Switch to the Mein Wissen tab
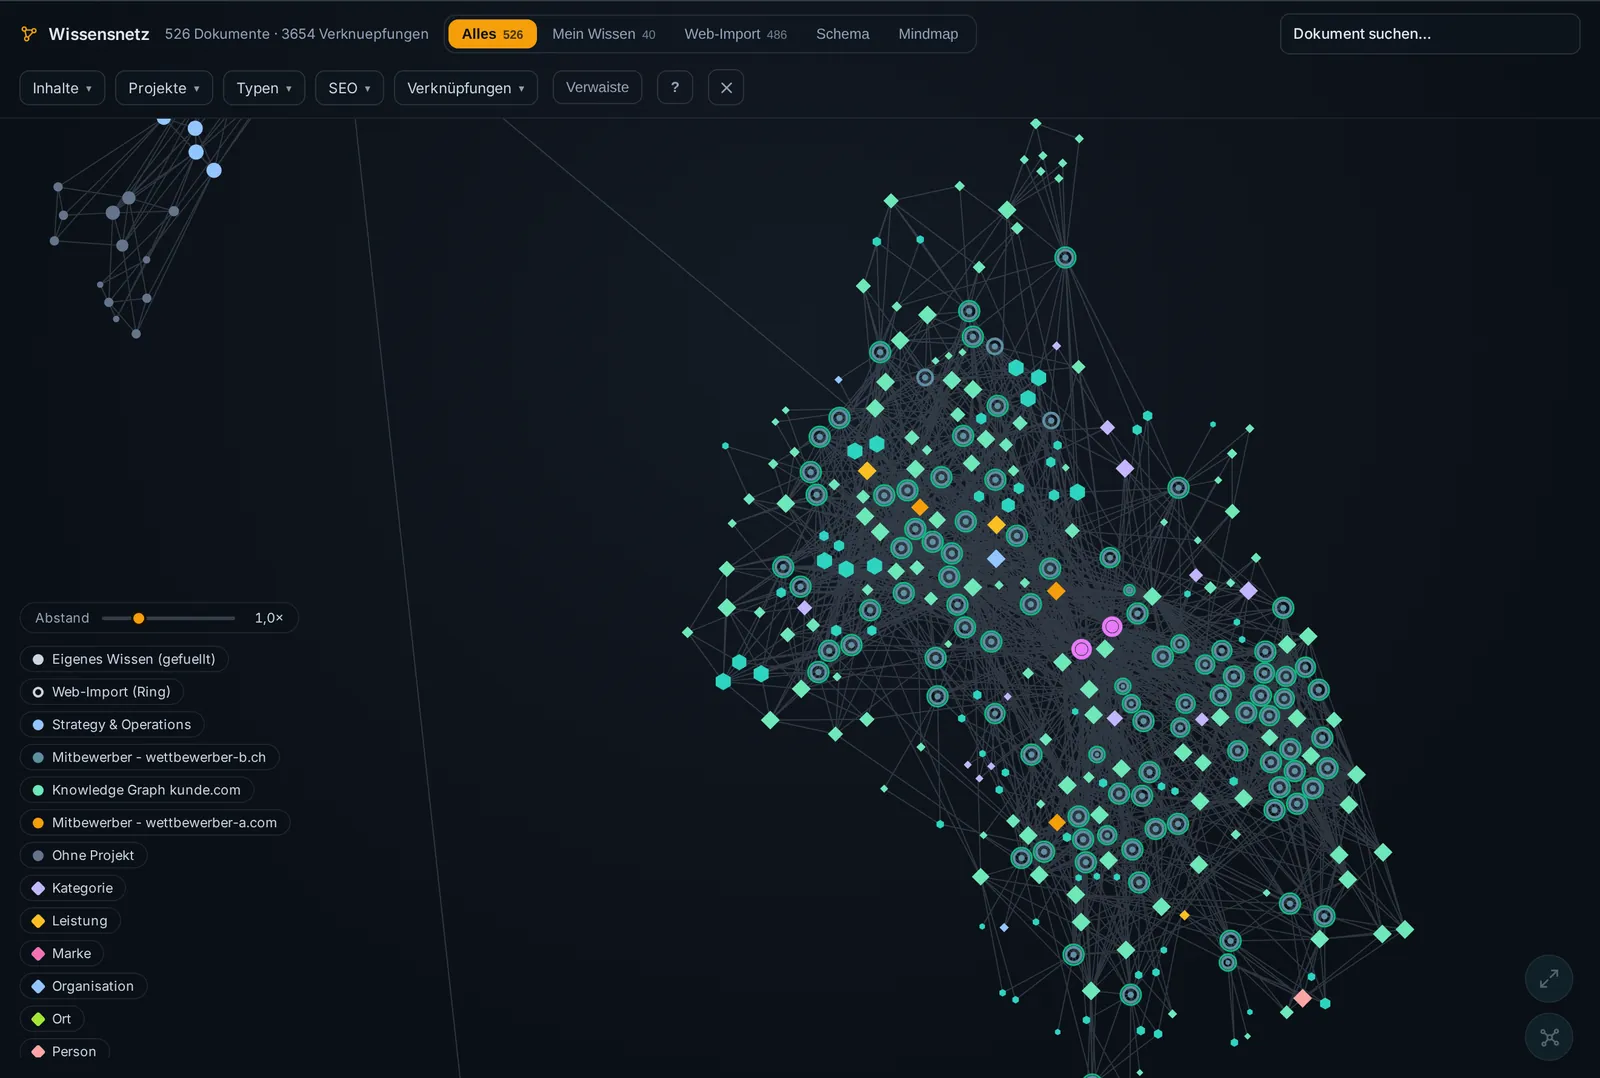The height and width of the screenshot is (1078, 1600). 604,34
